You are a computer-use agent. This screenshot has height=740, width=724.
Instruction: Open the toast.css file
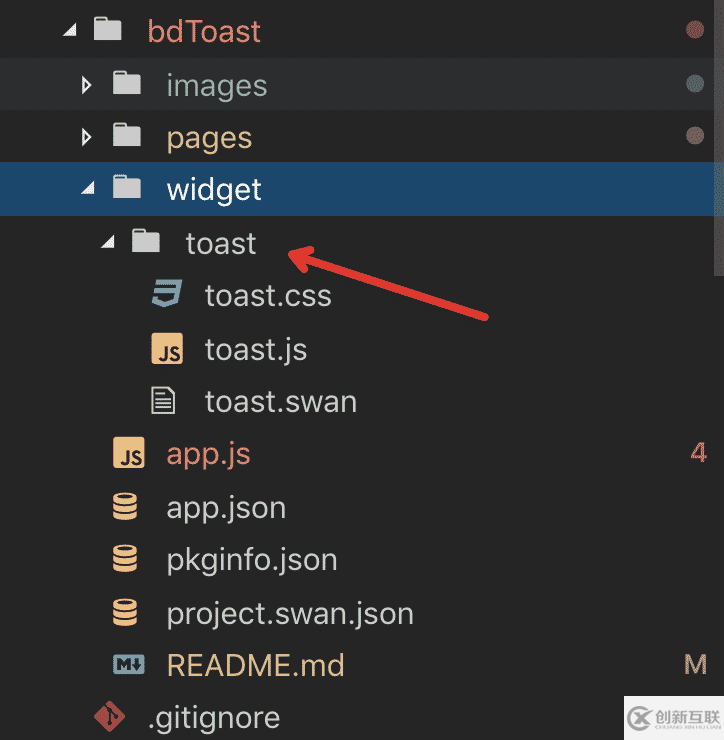[x=268, y=296]
